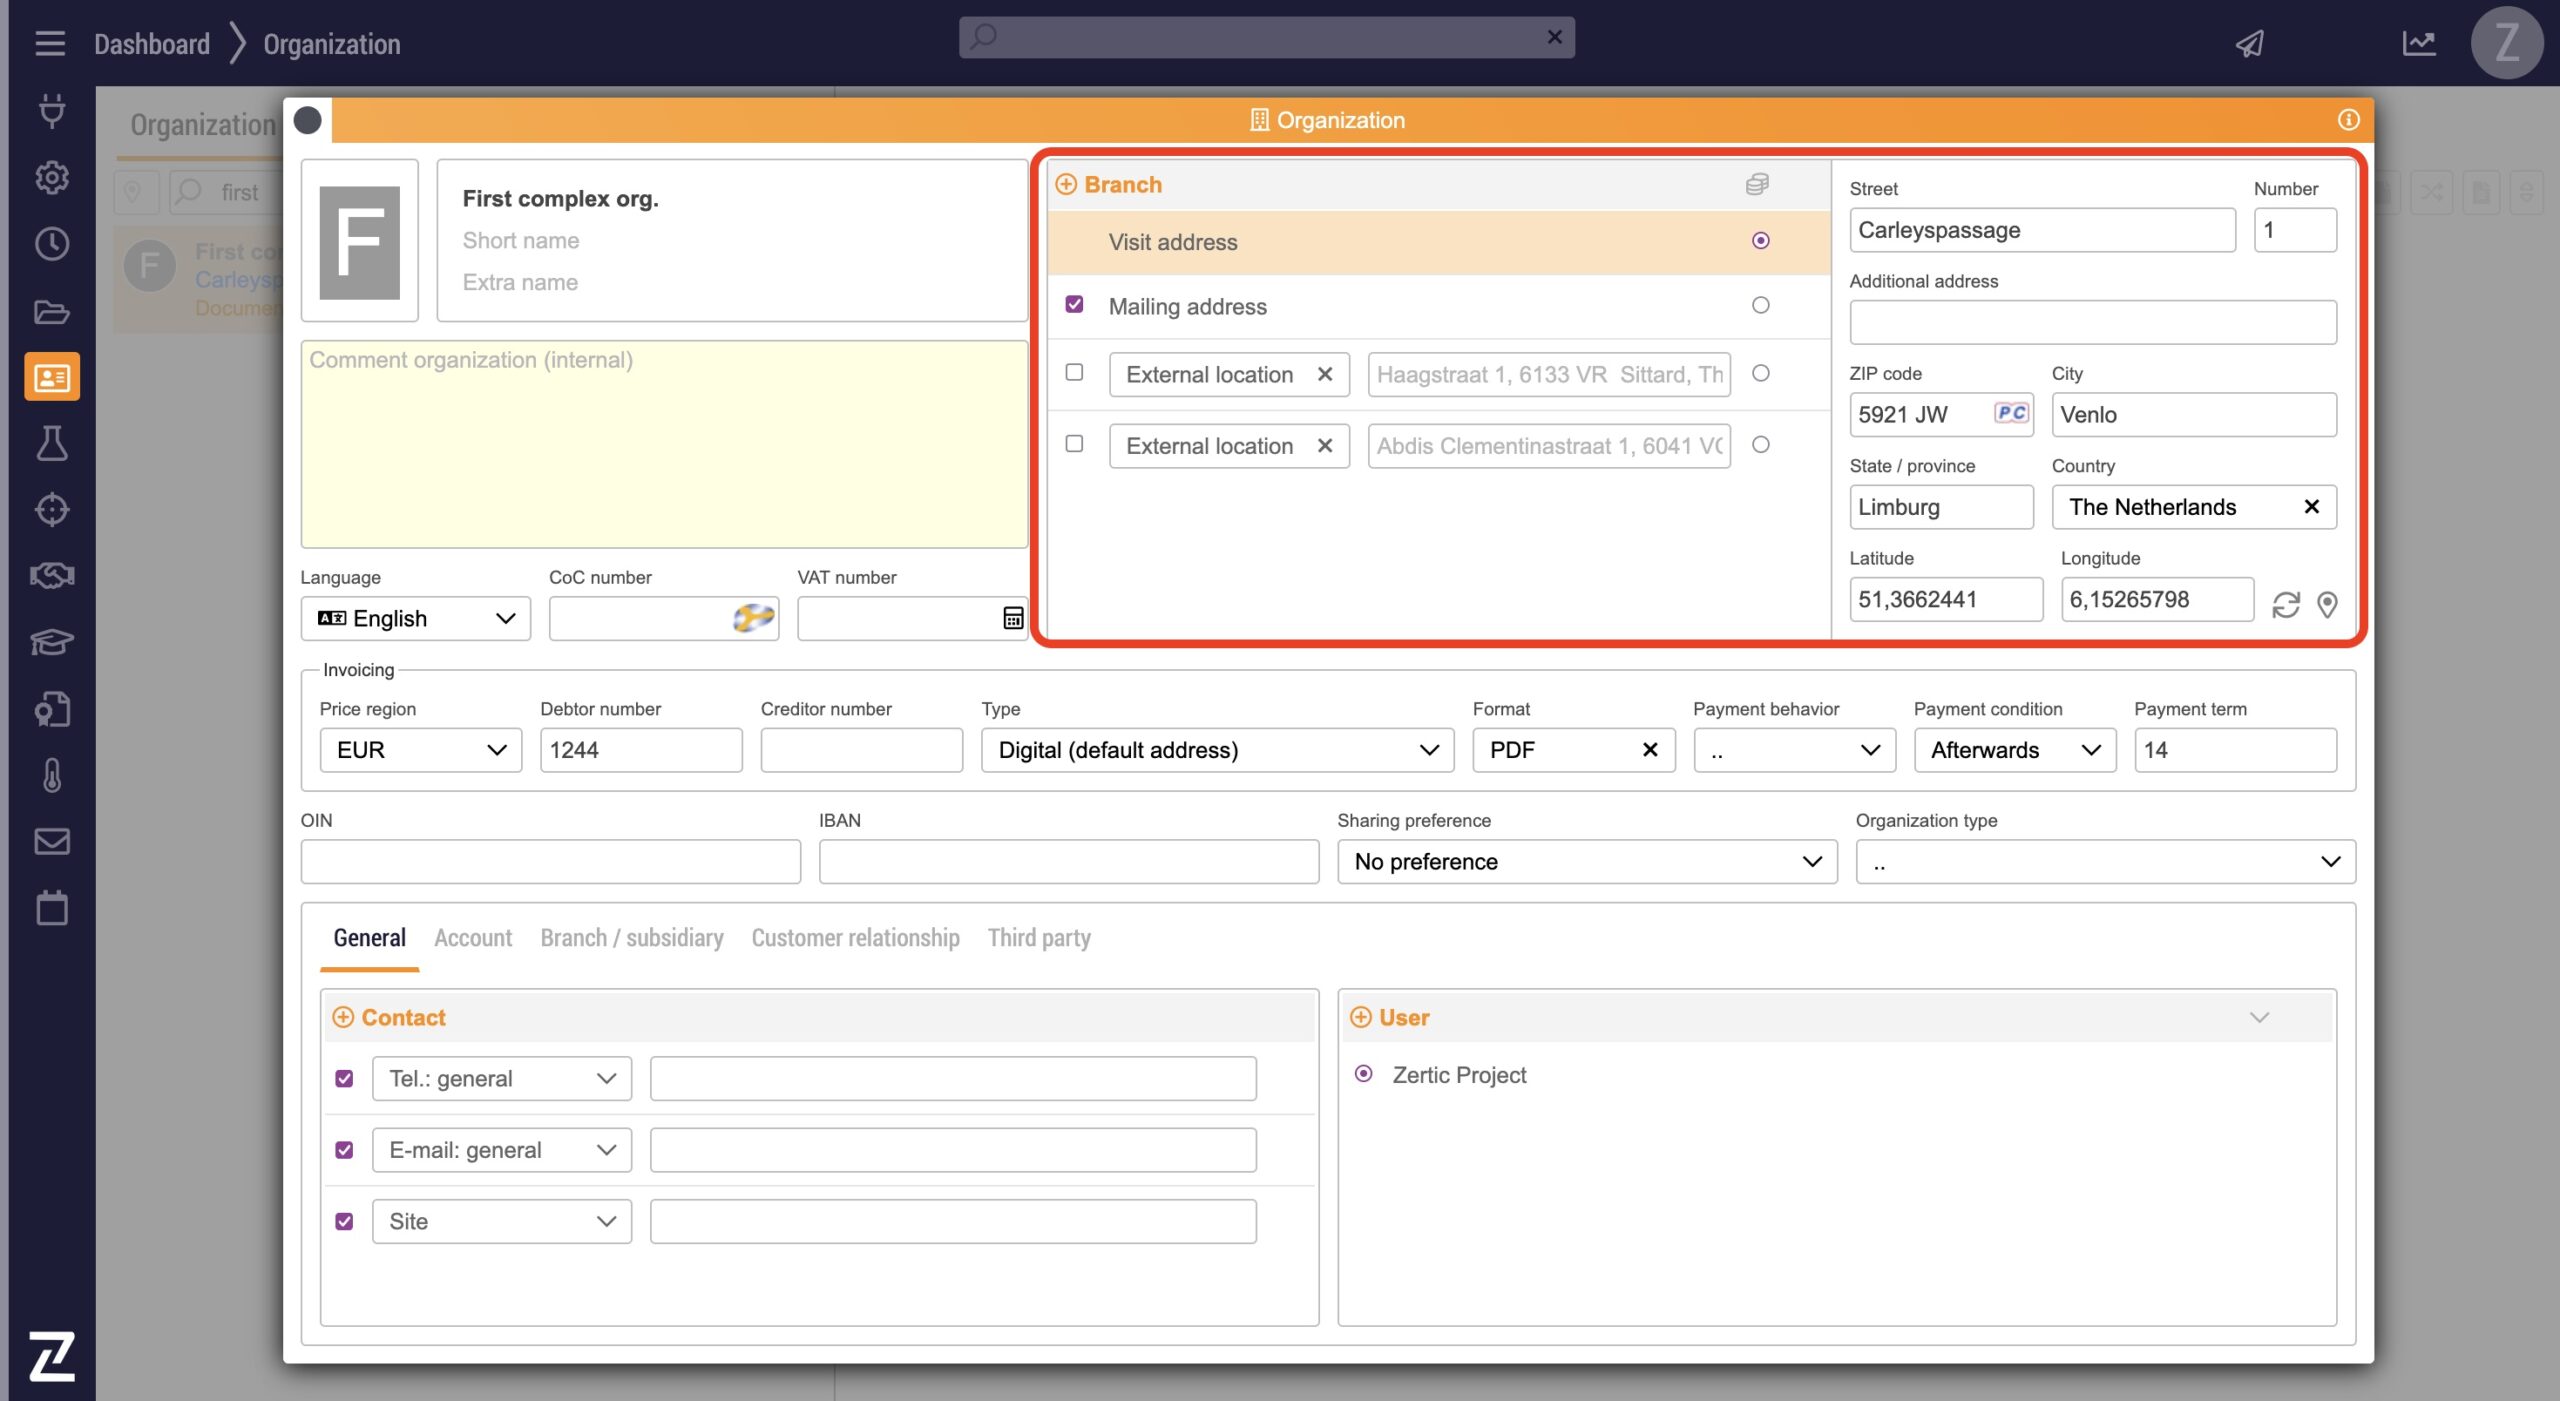Click the ZIP code PC lookup icon

tap(2010, 413)
